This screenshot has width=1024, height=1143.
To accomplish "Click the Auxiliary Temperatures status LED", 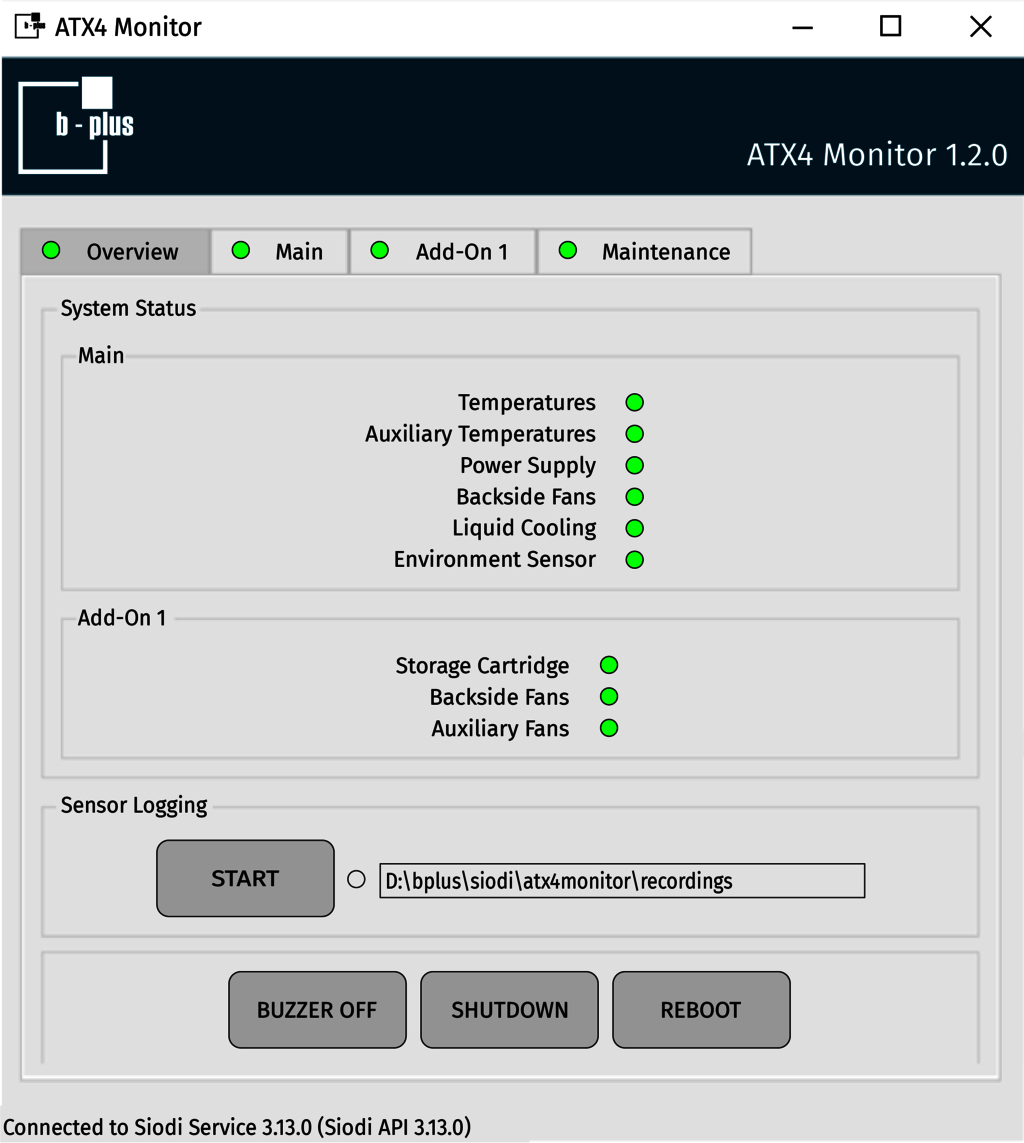I will pyautogui.click(x=635, y=434).
